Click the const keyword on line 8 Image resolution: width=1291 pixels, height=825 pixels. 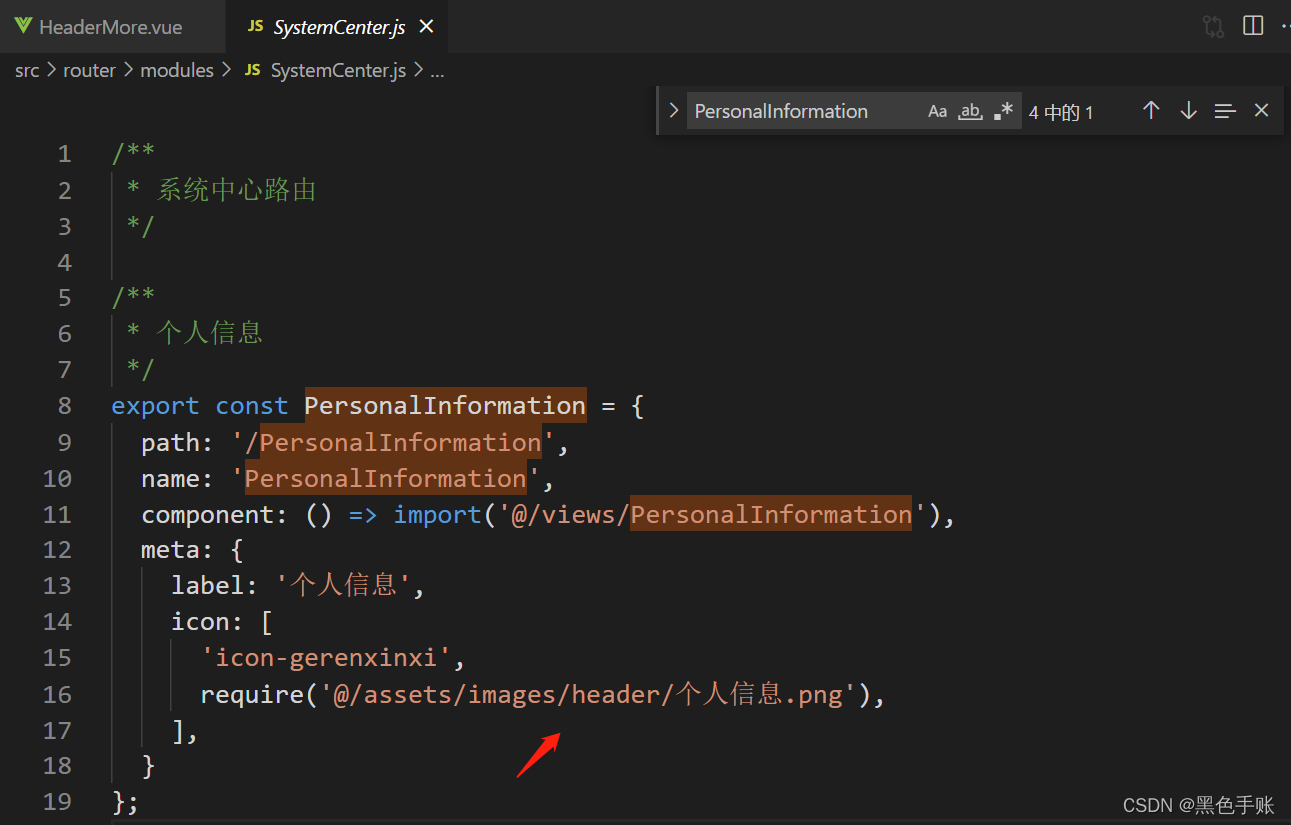coord(252,406)
